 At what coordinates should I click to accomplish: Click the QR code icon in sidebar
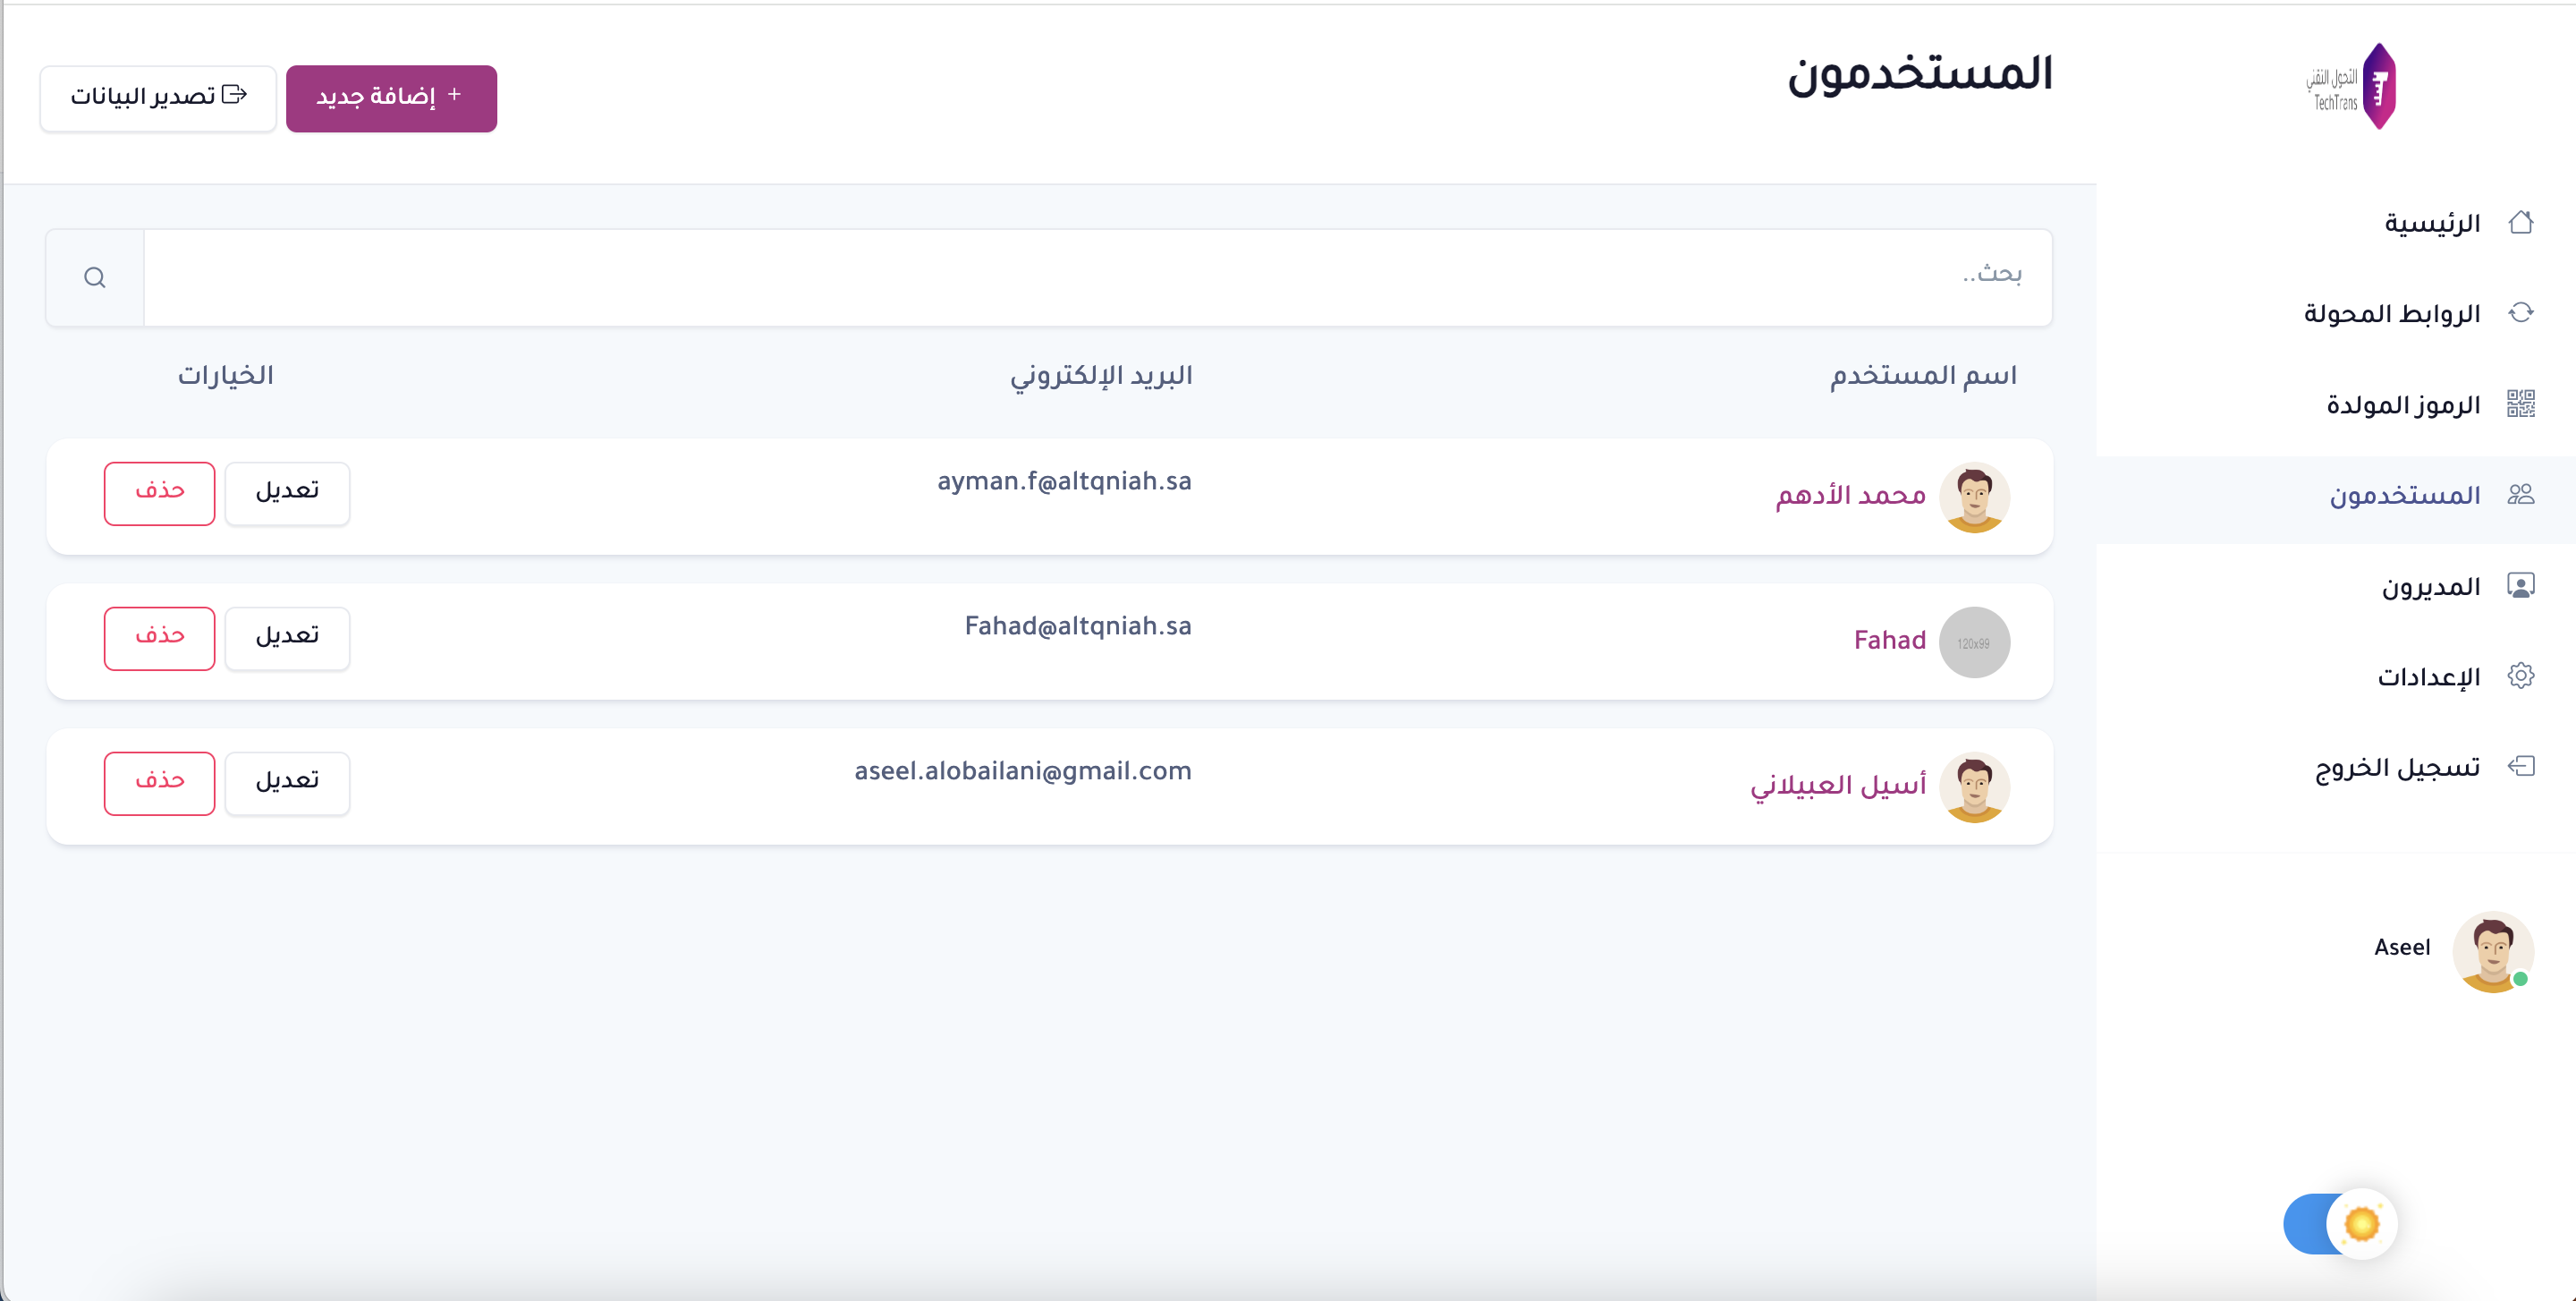(2520, 404)
